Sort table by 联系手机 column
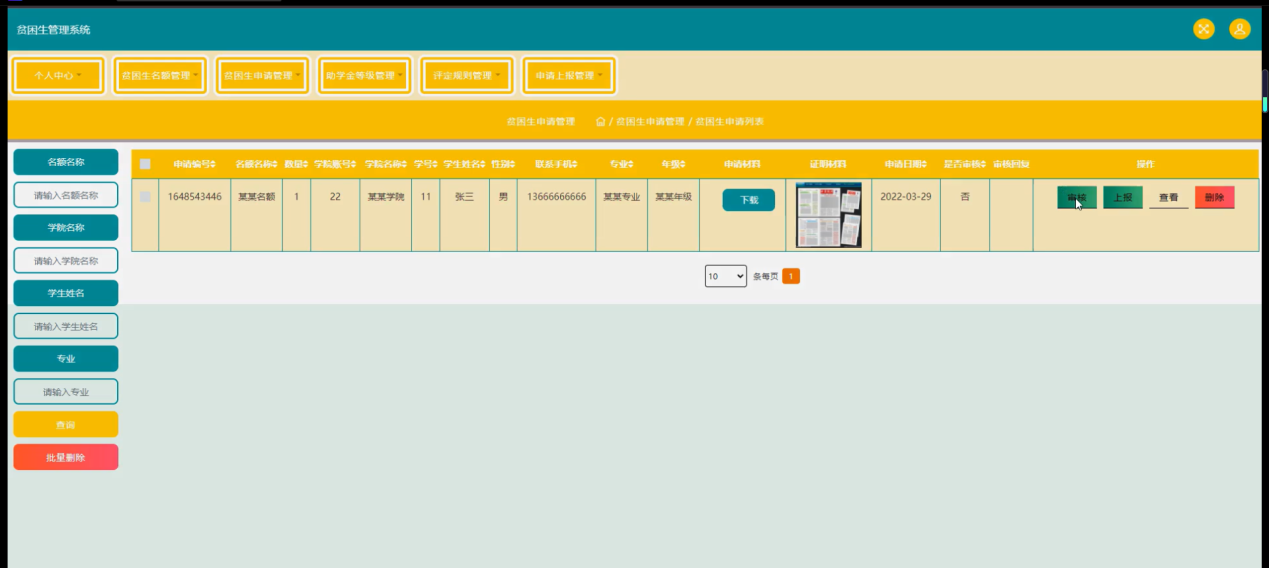The width and height of the screenshot is (1269, 568). click(x=555, y=164)
